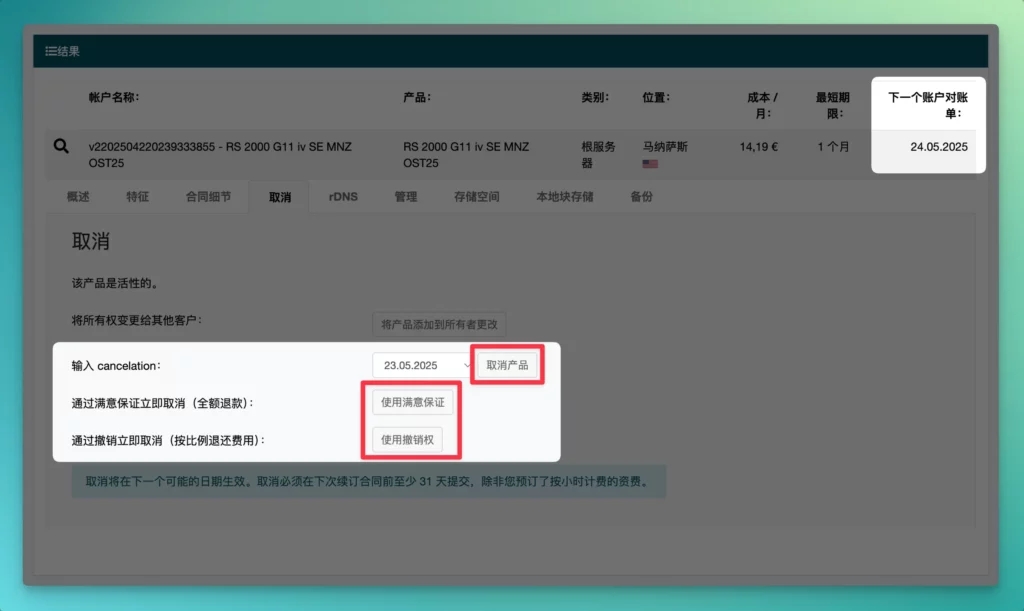The width and height of the screenshot is (1024, 611).
Task: Open the 本地块存储 tab
Action: (563, 197)
